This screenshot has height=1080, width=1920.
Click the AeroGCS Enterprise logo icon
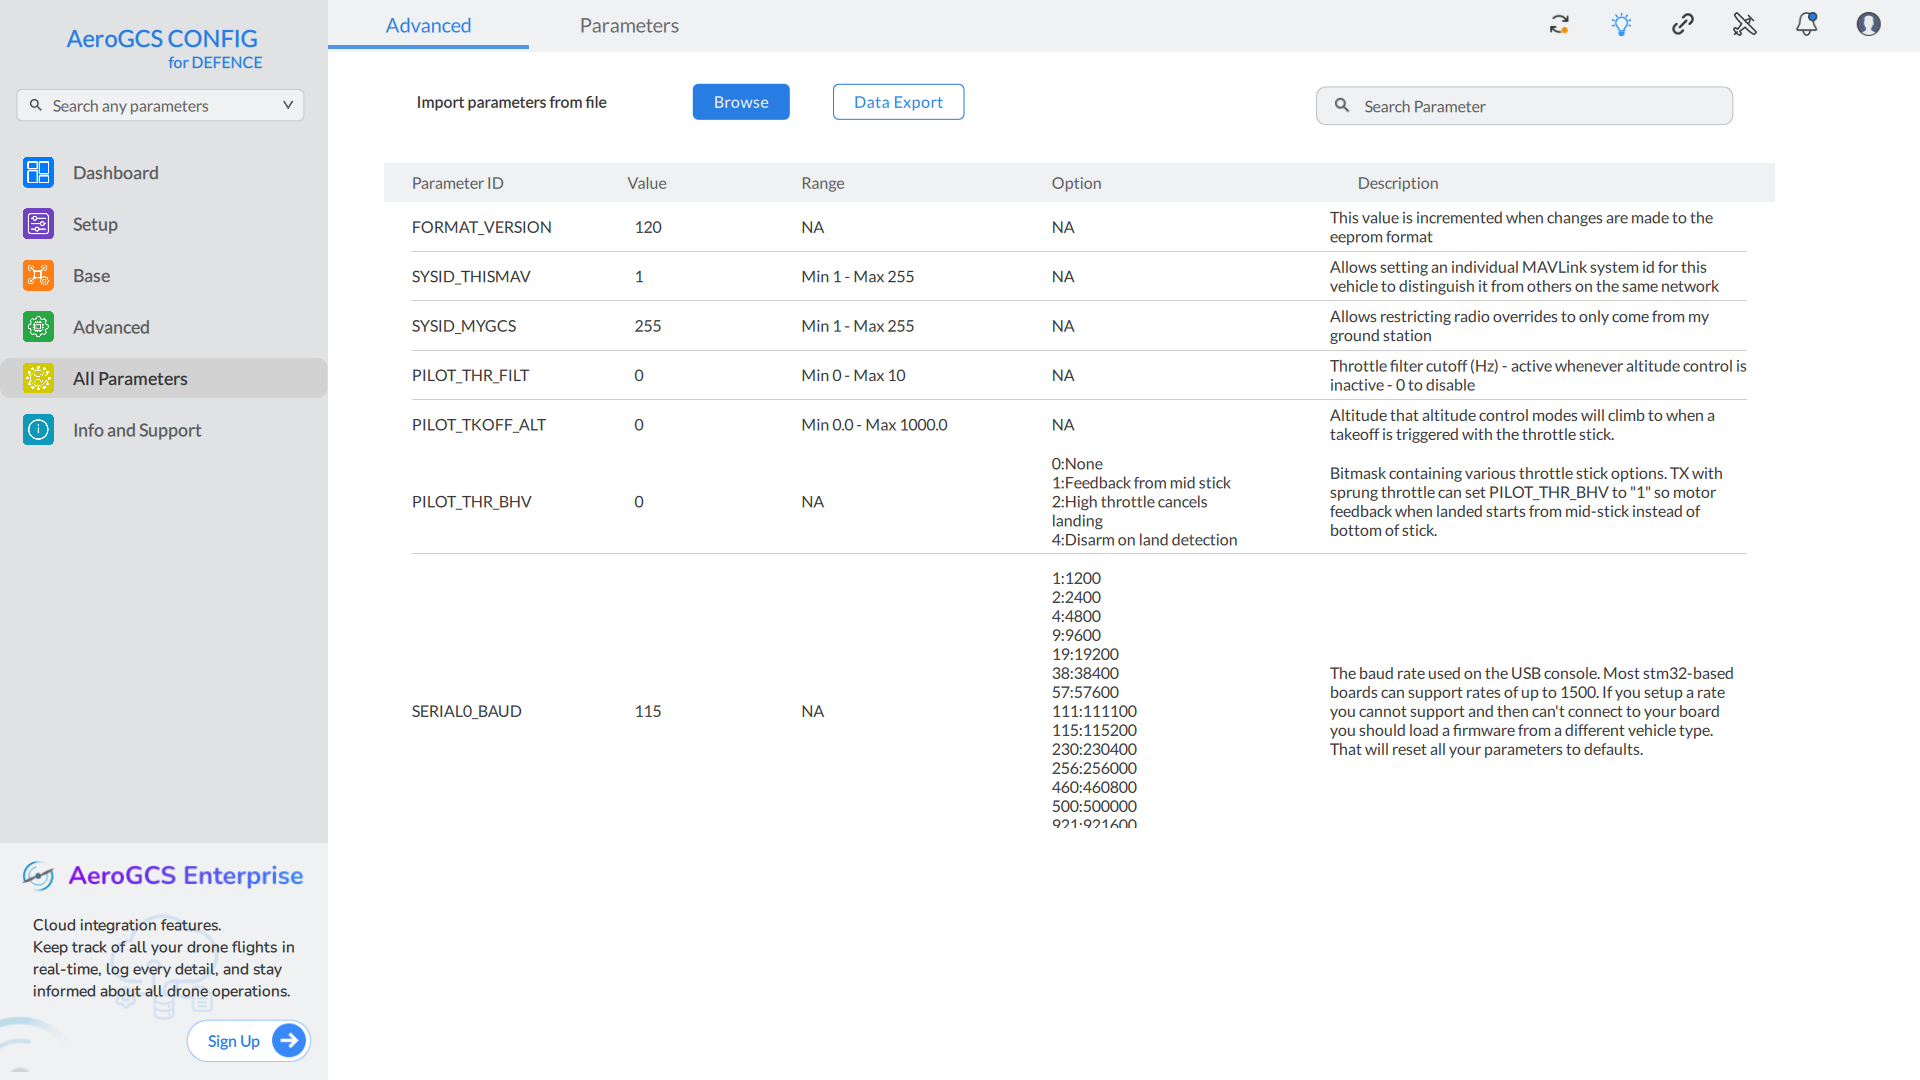[x=38, y=876]
